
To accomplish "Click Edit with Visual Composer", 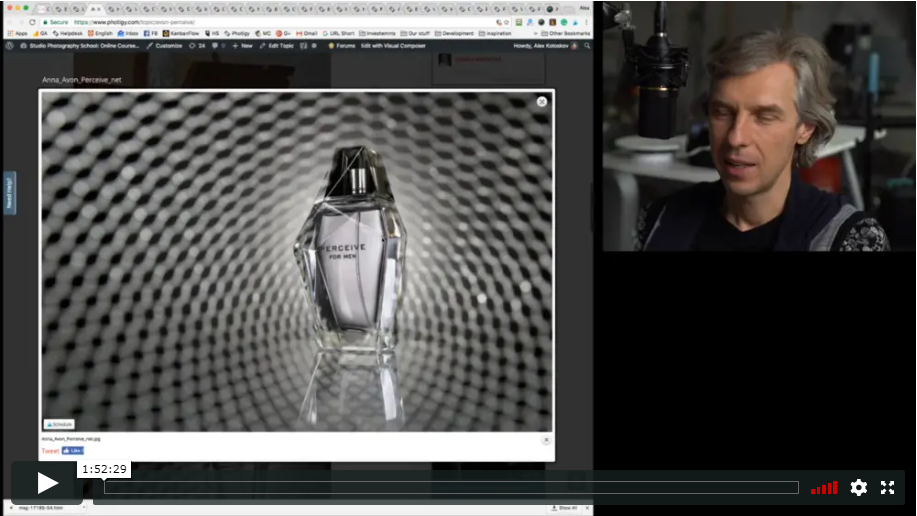I will click(393, 46).
